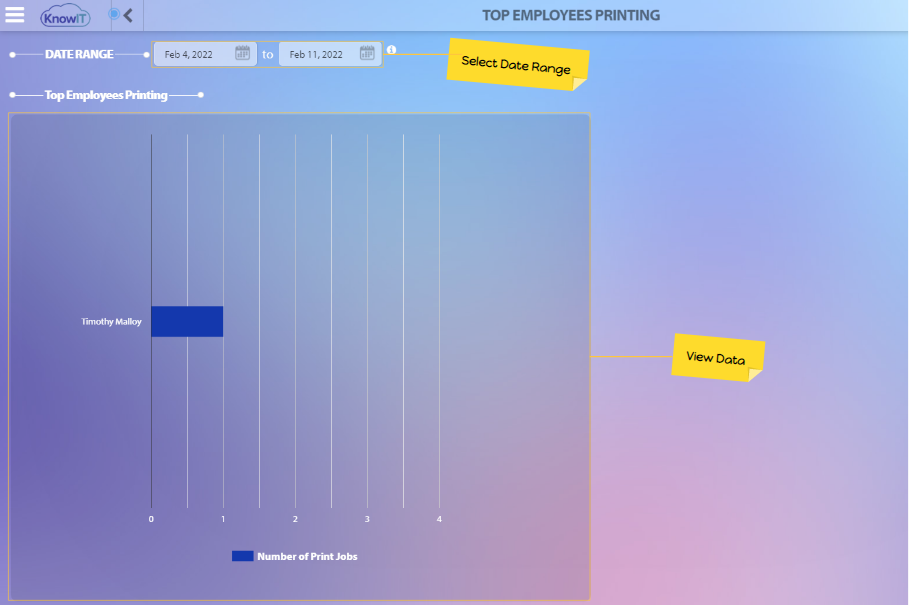This screenshot has height=605, width=909.
Task: Click the axis value 2 on chart
Action: click(x=295, y=519)
